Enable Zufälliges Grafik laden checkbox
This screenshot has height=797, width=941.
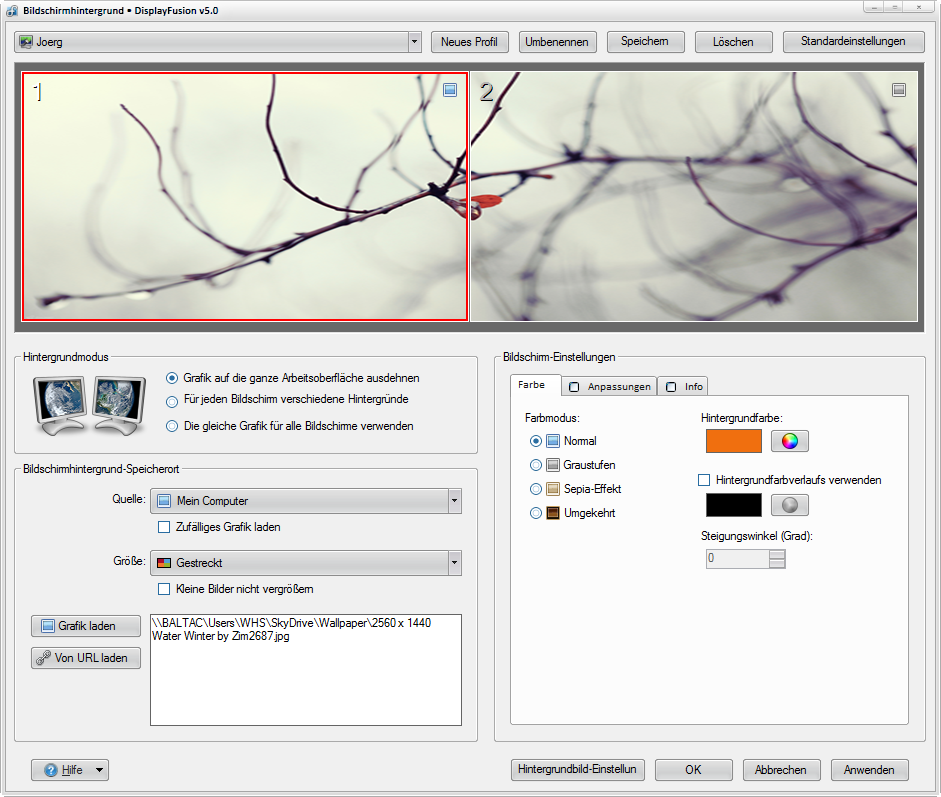(x=164, y=527)
